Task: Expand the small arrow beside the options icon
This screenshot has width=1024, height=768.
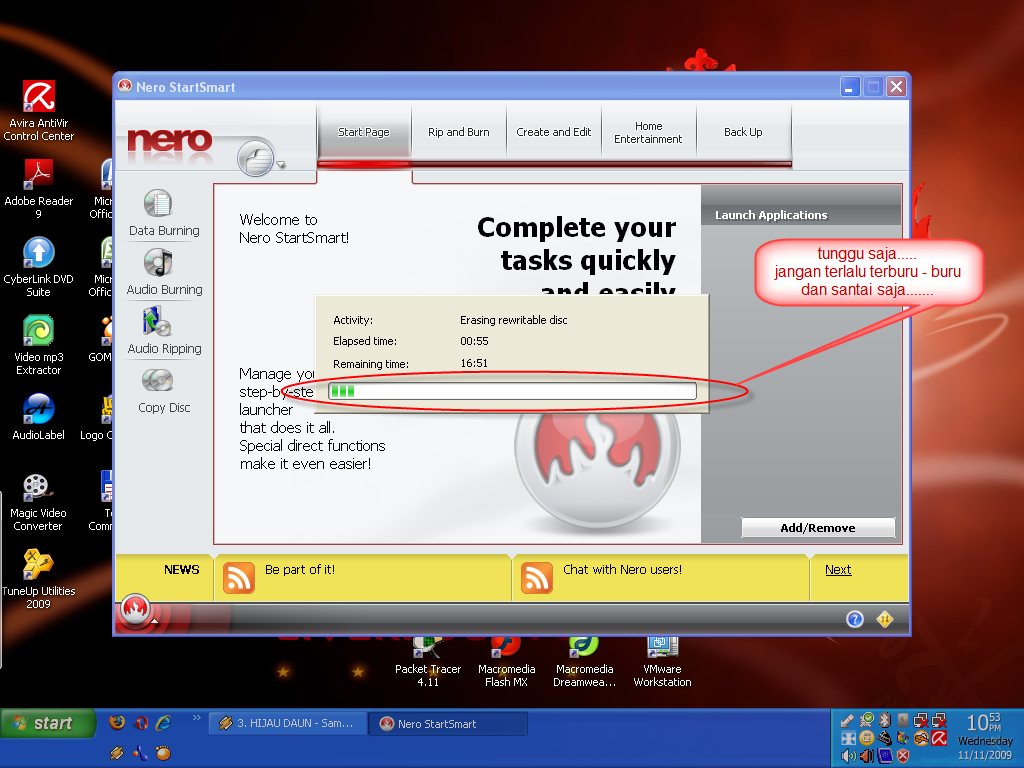Action: pos(281,165)
